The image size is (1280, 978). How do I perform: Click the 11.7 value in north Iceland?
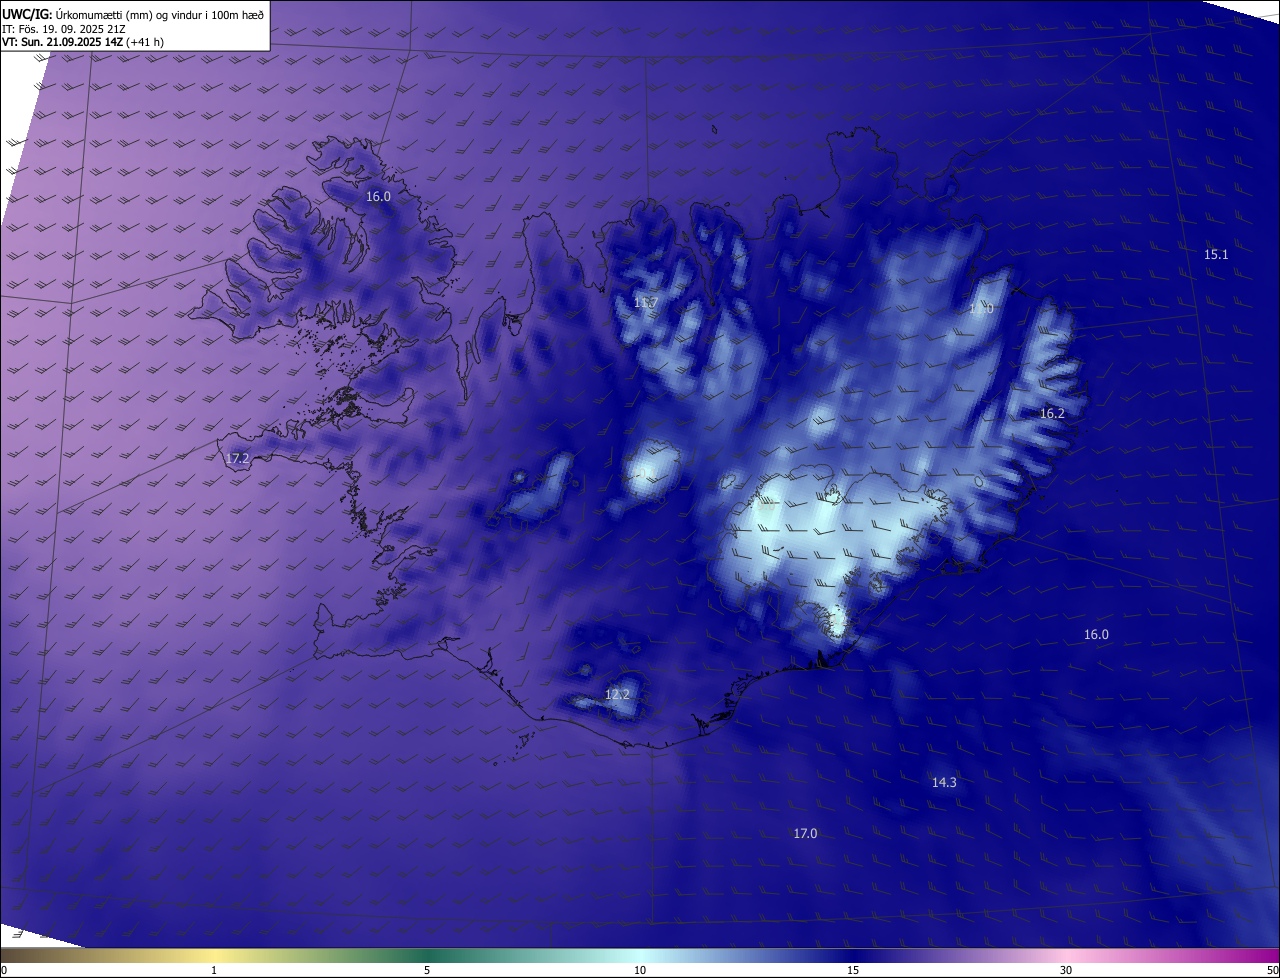coord(645,302)
